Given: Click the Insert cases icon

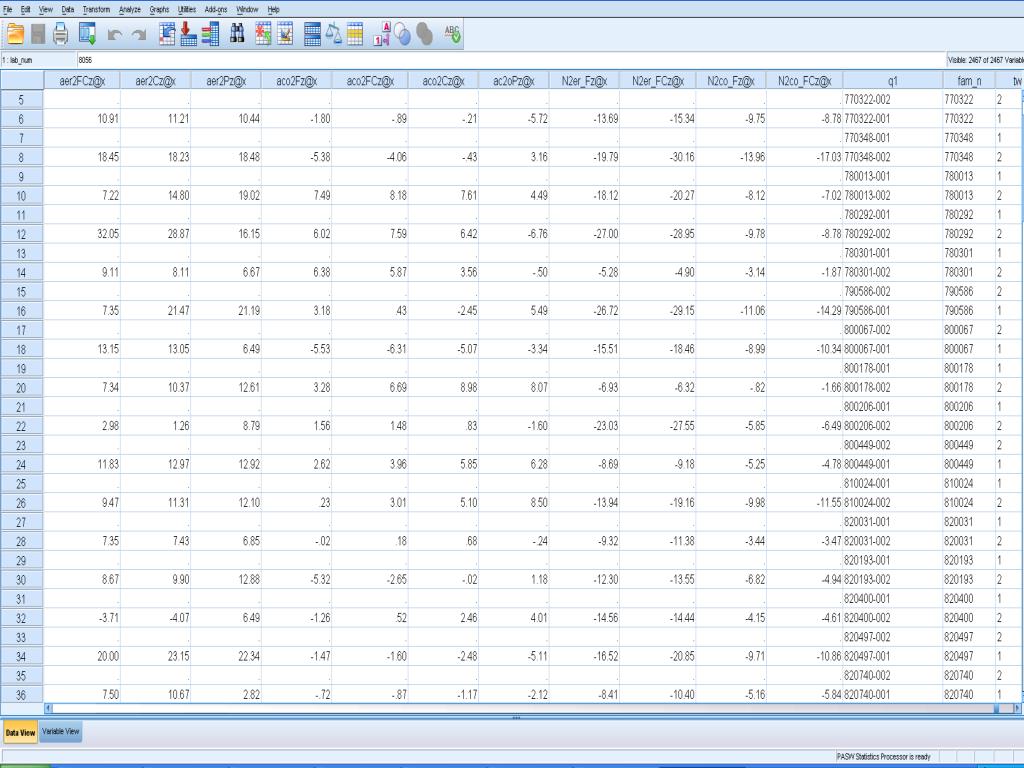Looking at the screenshot, I should coord(263,34).
